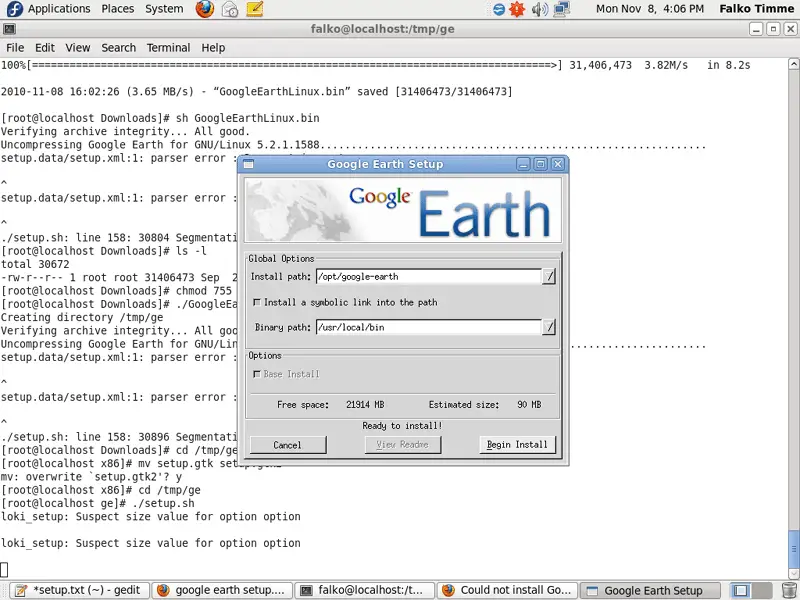Open the Places menu
This screenshot has height=600, width=800.
[x=118, y=9]
